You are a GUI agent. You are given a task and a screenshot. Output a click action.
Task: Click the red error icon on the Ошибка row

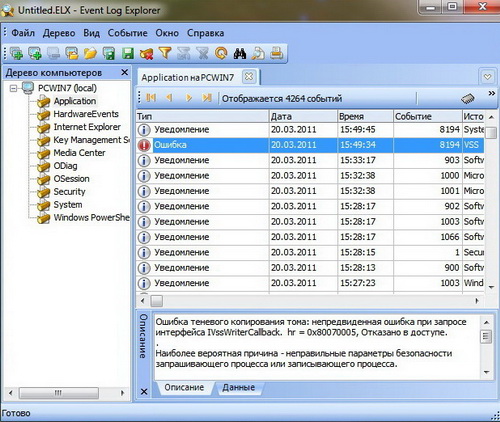[144, 145]
